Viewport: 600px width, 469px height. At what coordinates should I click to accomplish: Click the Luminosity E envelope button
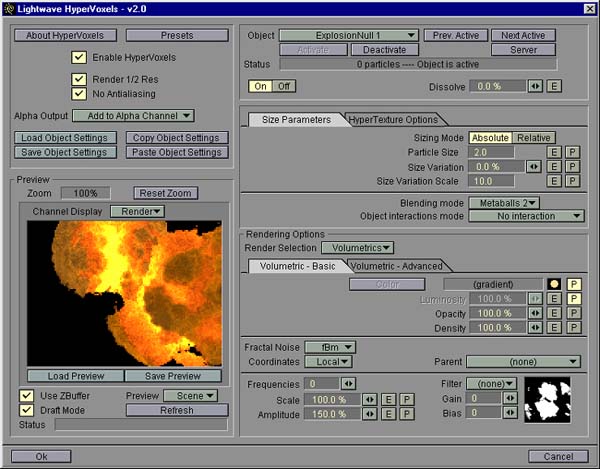coord(554,299)
